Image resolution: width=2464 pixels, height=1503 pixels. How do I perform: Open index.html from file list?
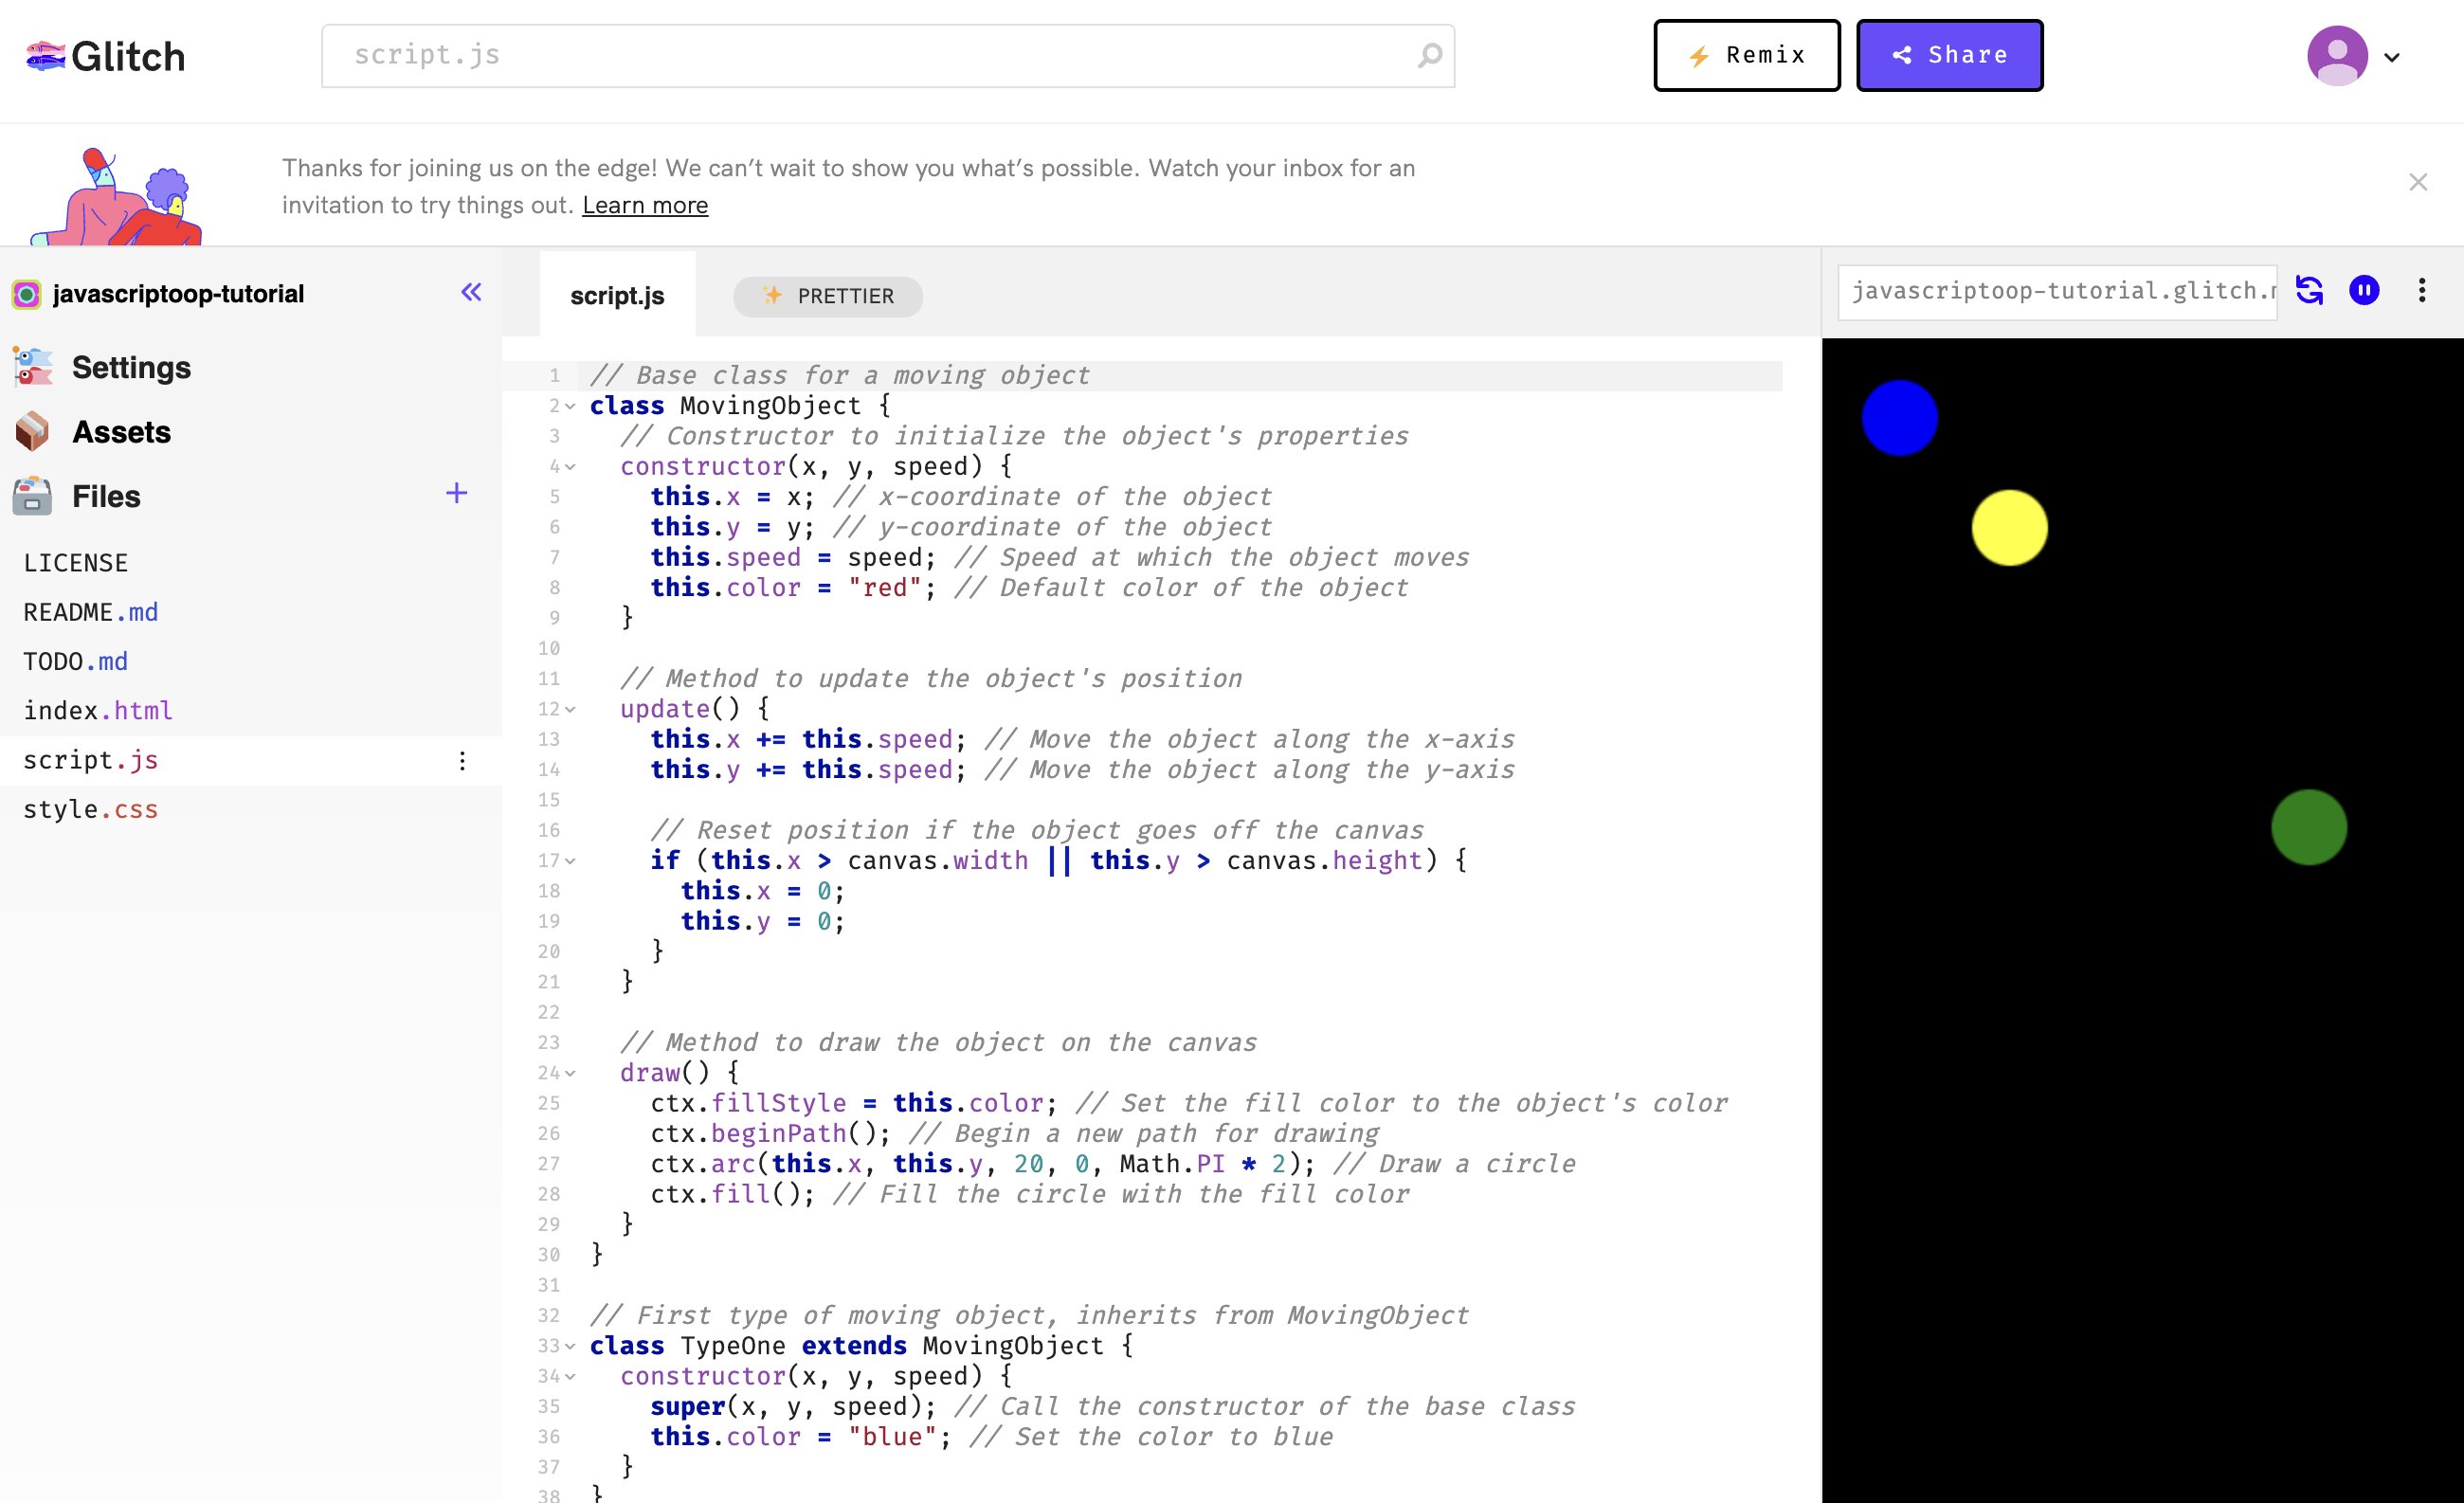pos(98,711)
